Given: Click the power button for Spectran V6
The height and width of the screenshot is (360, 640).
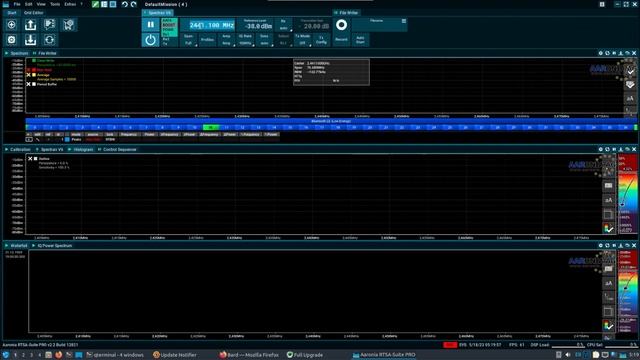Looking at the screenshot, I should coord(151,40).
